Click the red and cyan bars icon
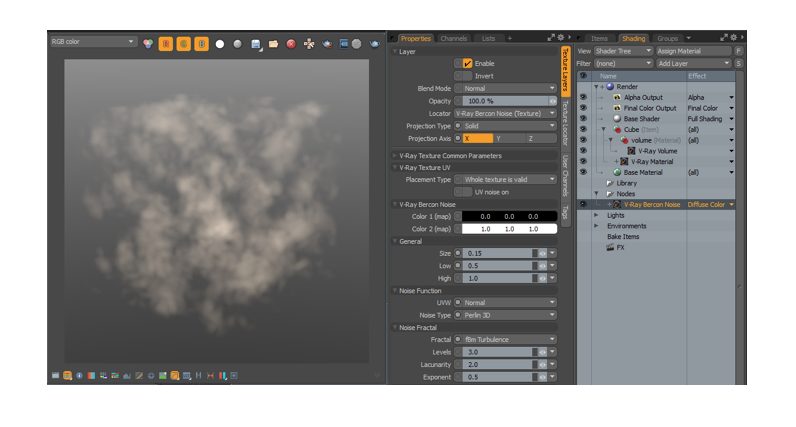The width and height of the screenshot is (796, 427). tap(222, 376)
